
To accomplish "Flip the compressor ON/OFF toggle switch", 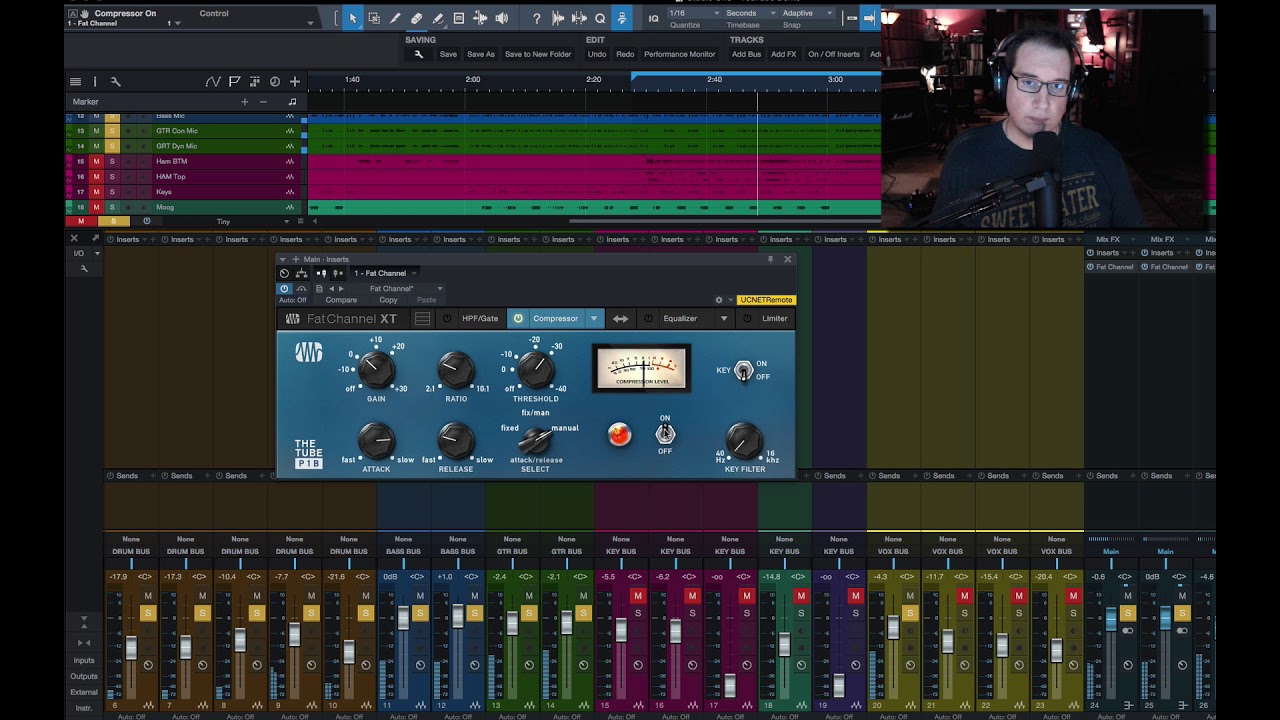I will tap(665, 434).
